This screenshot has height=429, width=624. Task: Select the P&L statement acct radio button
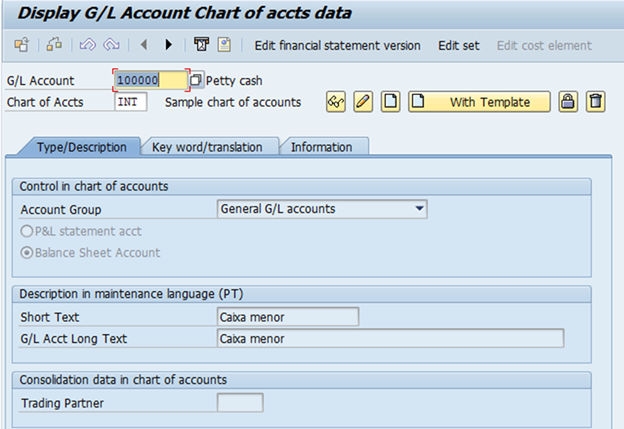27,231
